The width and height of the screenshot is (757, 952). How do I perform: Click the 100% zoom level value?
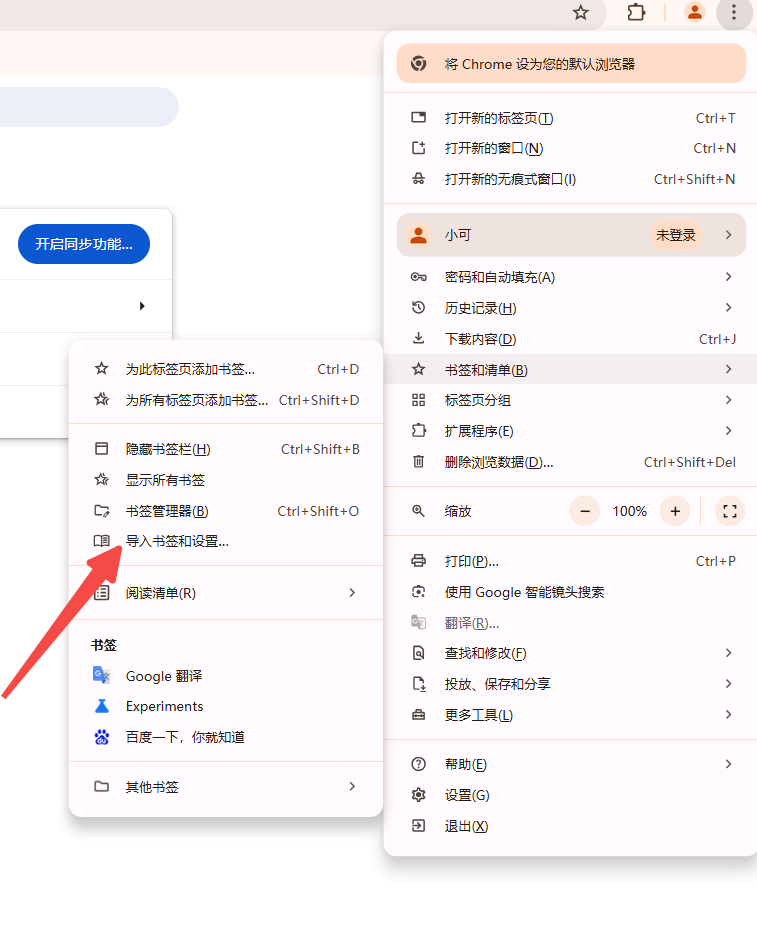(630, 511)
